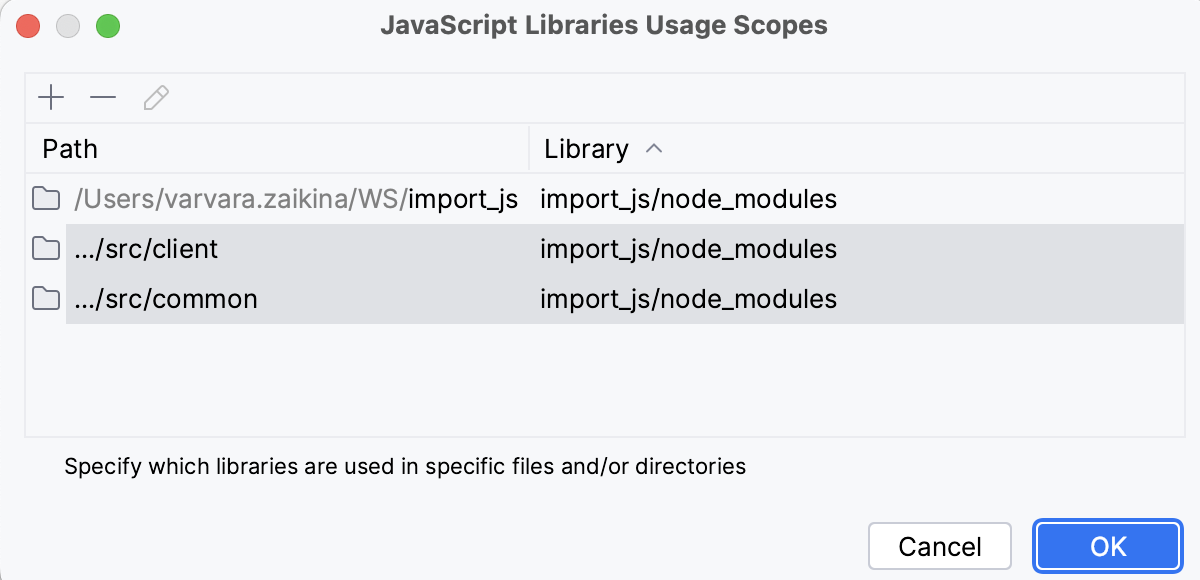This screenshot has height=580, width=1200.
Task: Open the edit scope pencil icon
Action: (155, 97)
